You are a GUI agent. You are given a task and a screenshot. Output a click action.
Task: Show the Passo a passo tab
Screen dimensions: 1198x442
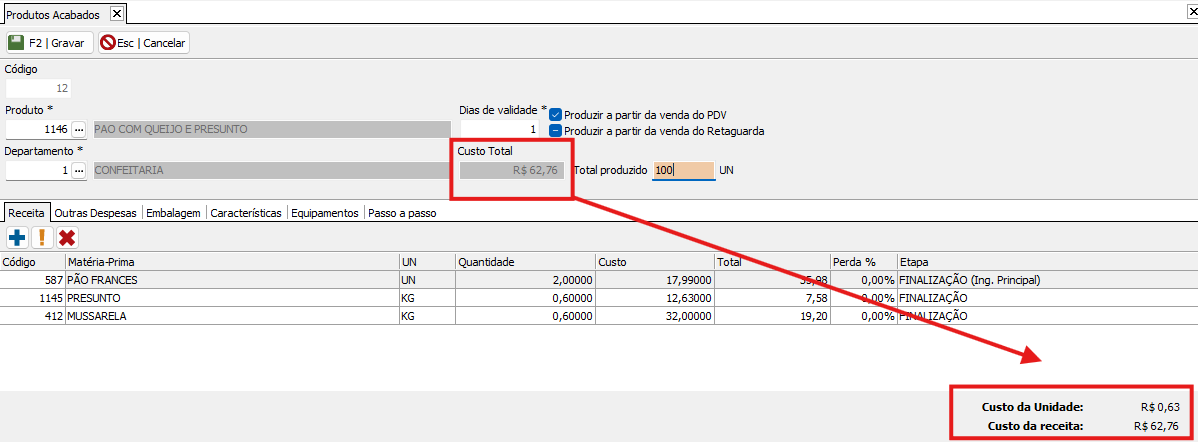(401, 213)
